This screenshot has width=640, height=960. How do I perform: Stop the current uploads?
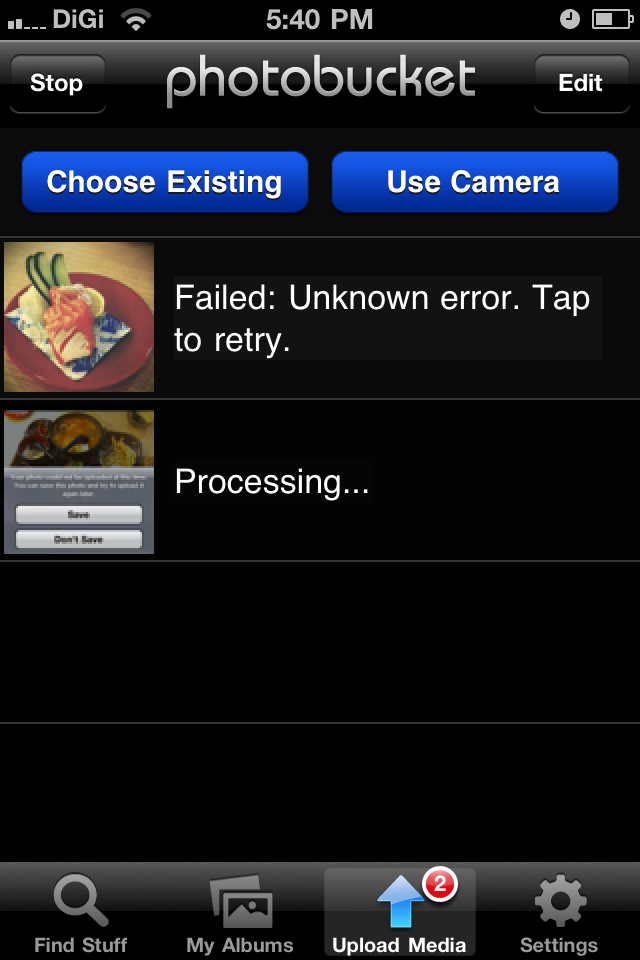(58, 83)
